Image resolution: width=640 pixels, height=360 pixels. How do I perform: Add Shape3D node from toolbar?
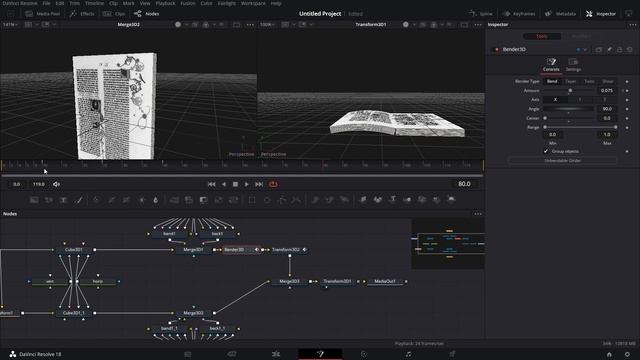pyautogui.click(x=378, y=200)
